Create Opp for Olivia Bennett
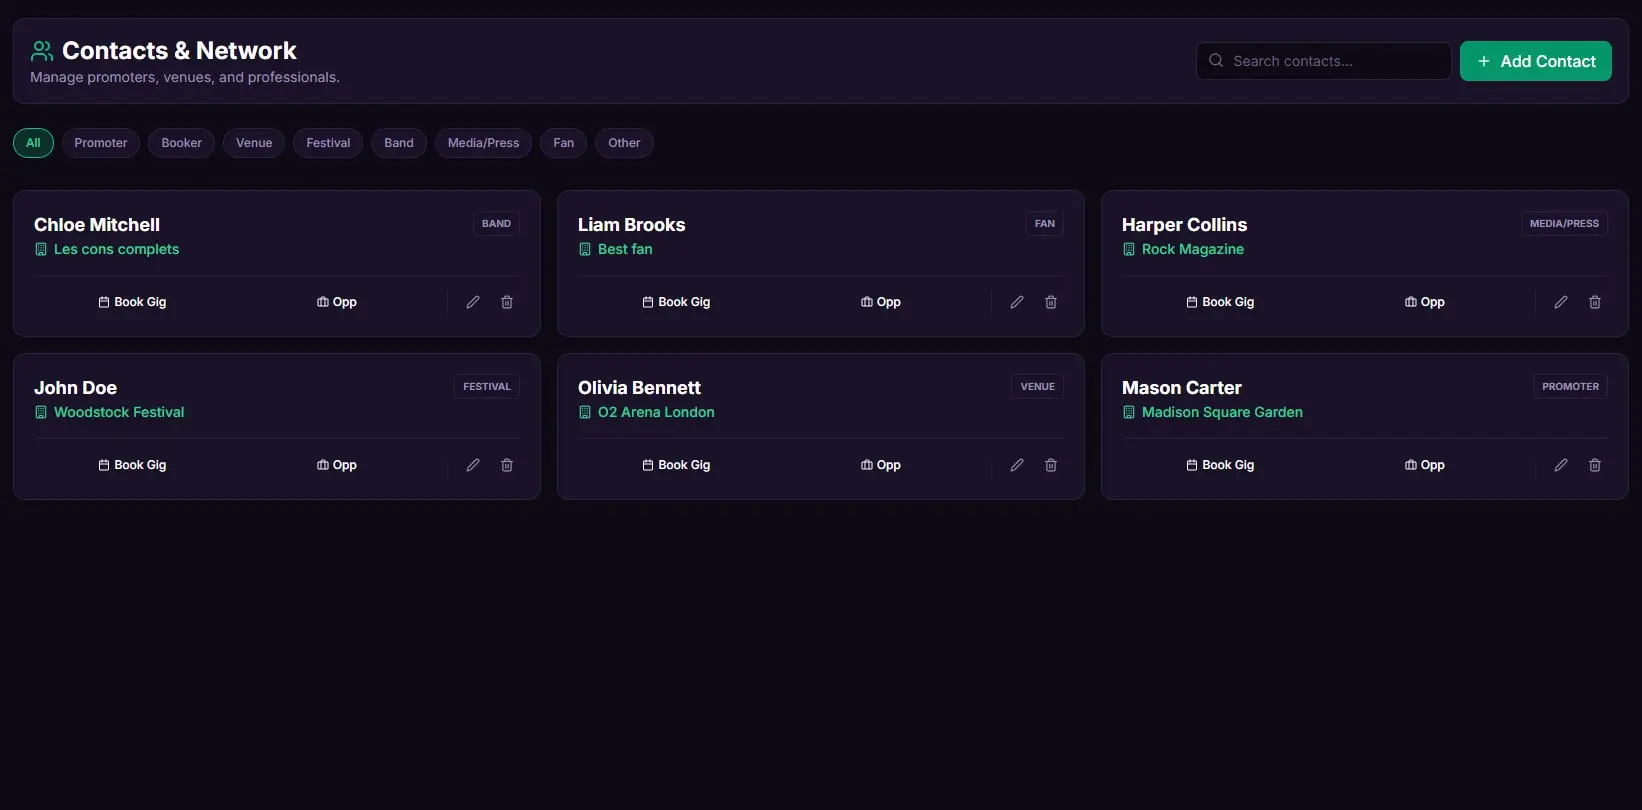Viewport: 1642px width, 810px height. point(881,465)
